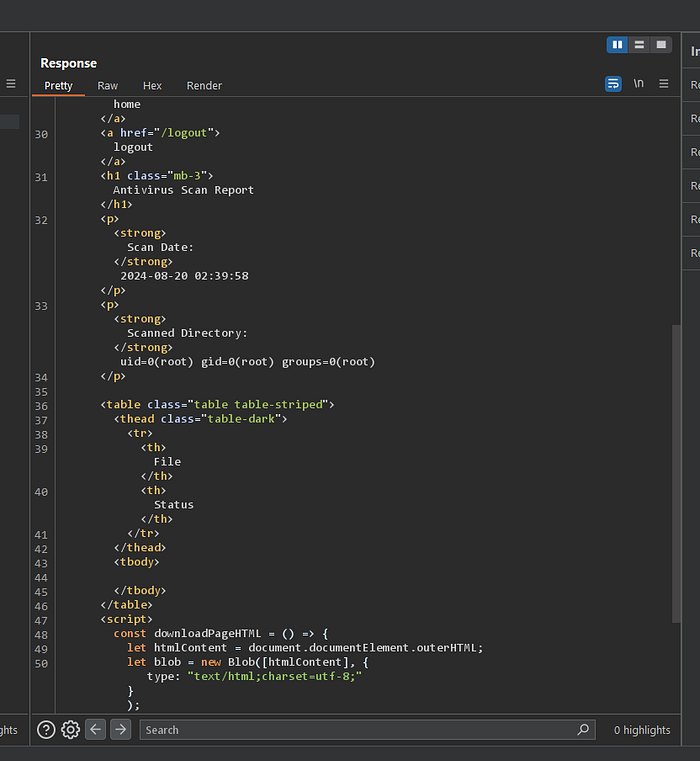Screen dimensions: 700x761
Task: Click the Response panel vertical scrollbar
Action: 676,470
